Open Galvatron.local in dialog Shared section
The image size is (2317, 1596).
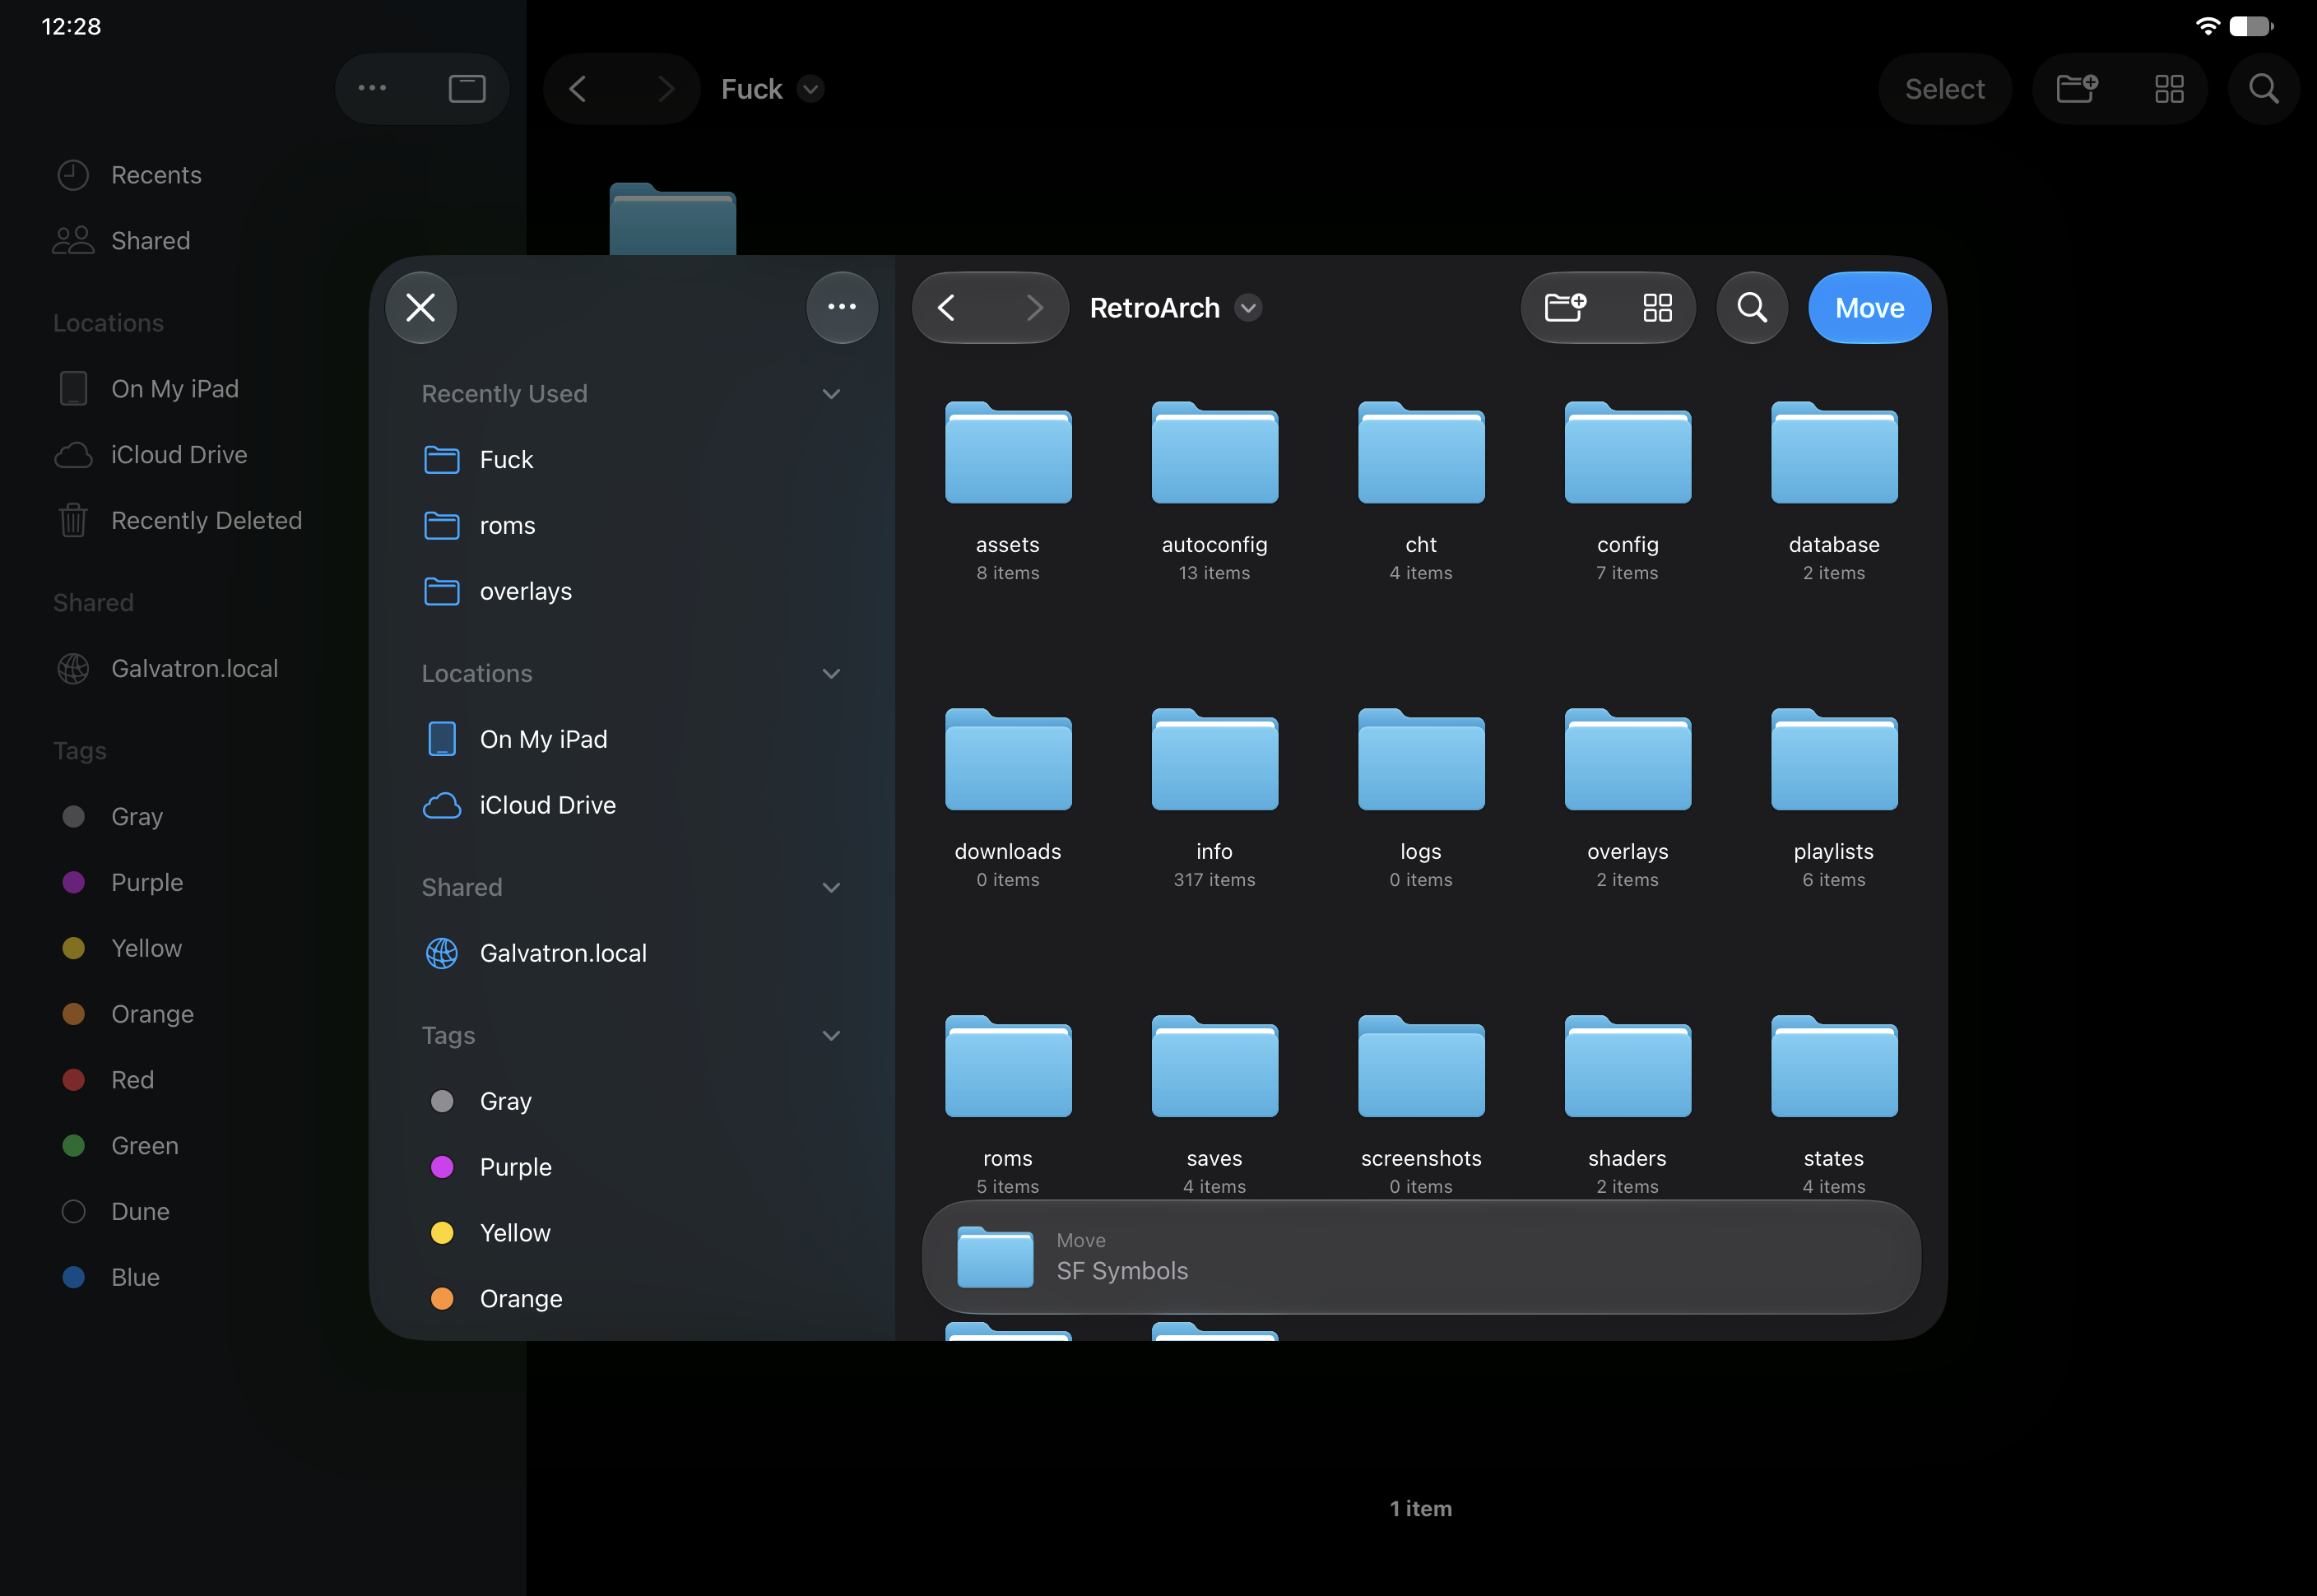coord(632,954)
